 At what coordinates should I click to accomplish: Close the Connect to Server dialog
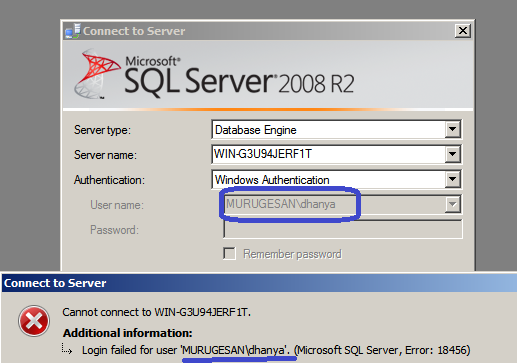pos(463,31)
